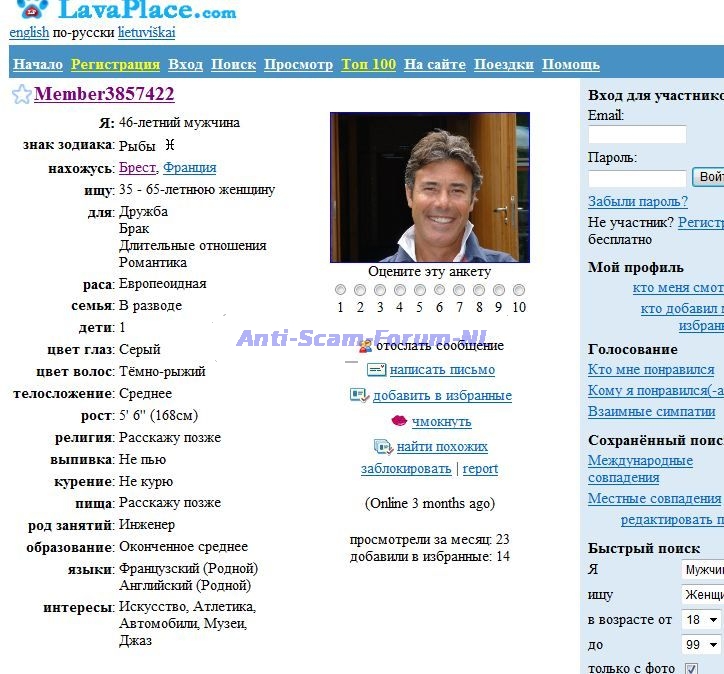
Task: Open the minimum age 18 dropdown
Action: coord(702,620)
